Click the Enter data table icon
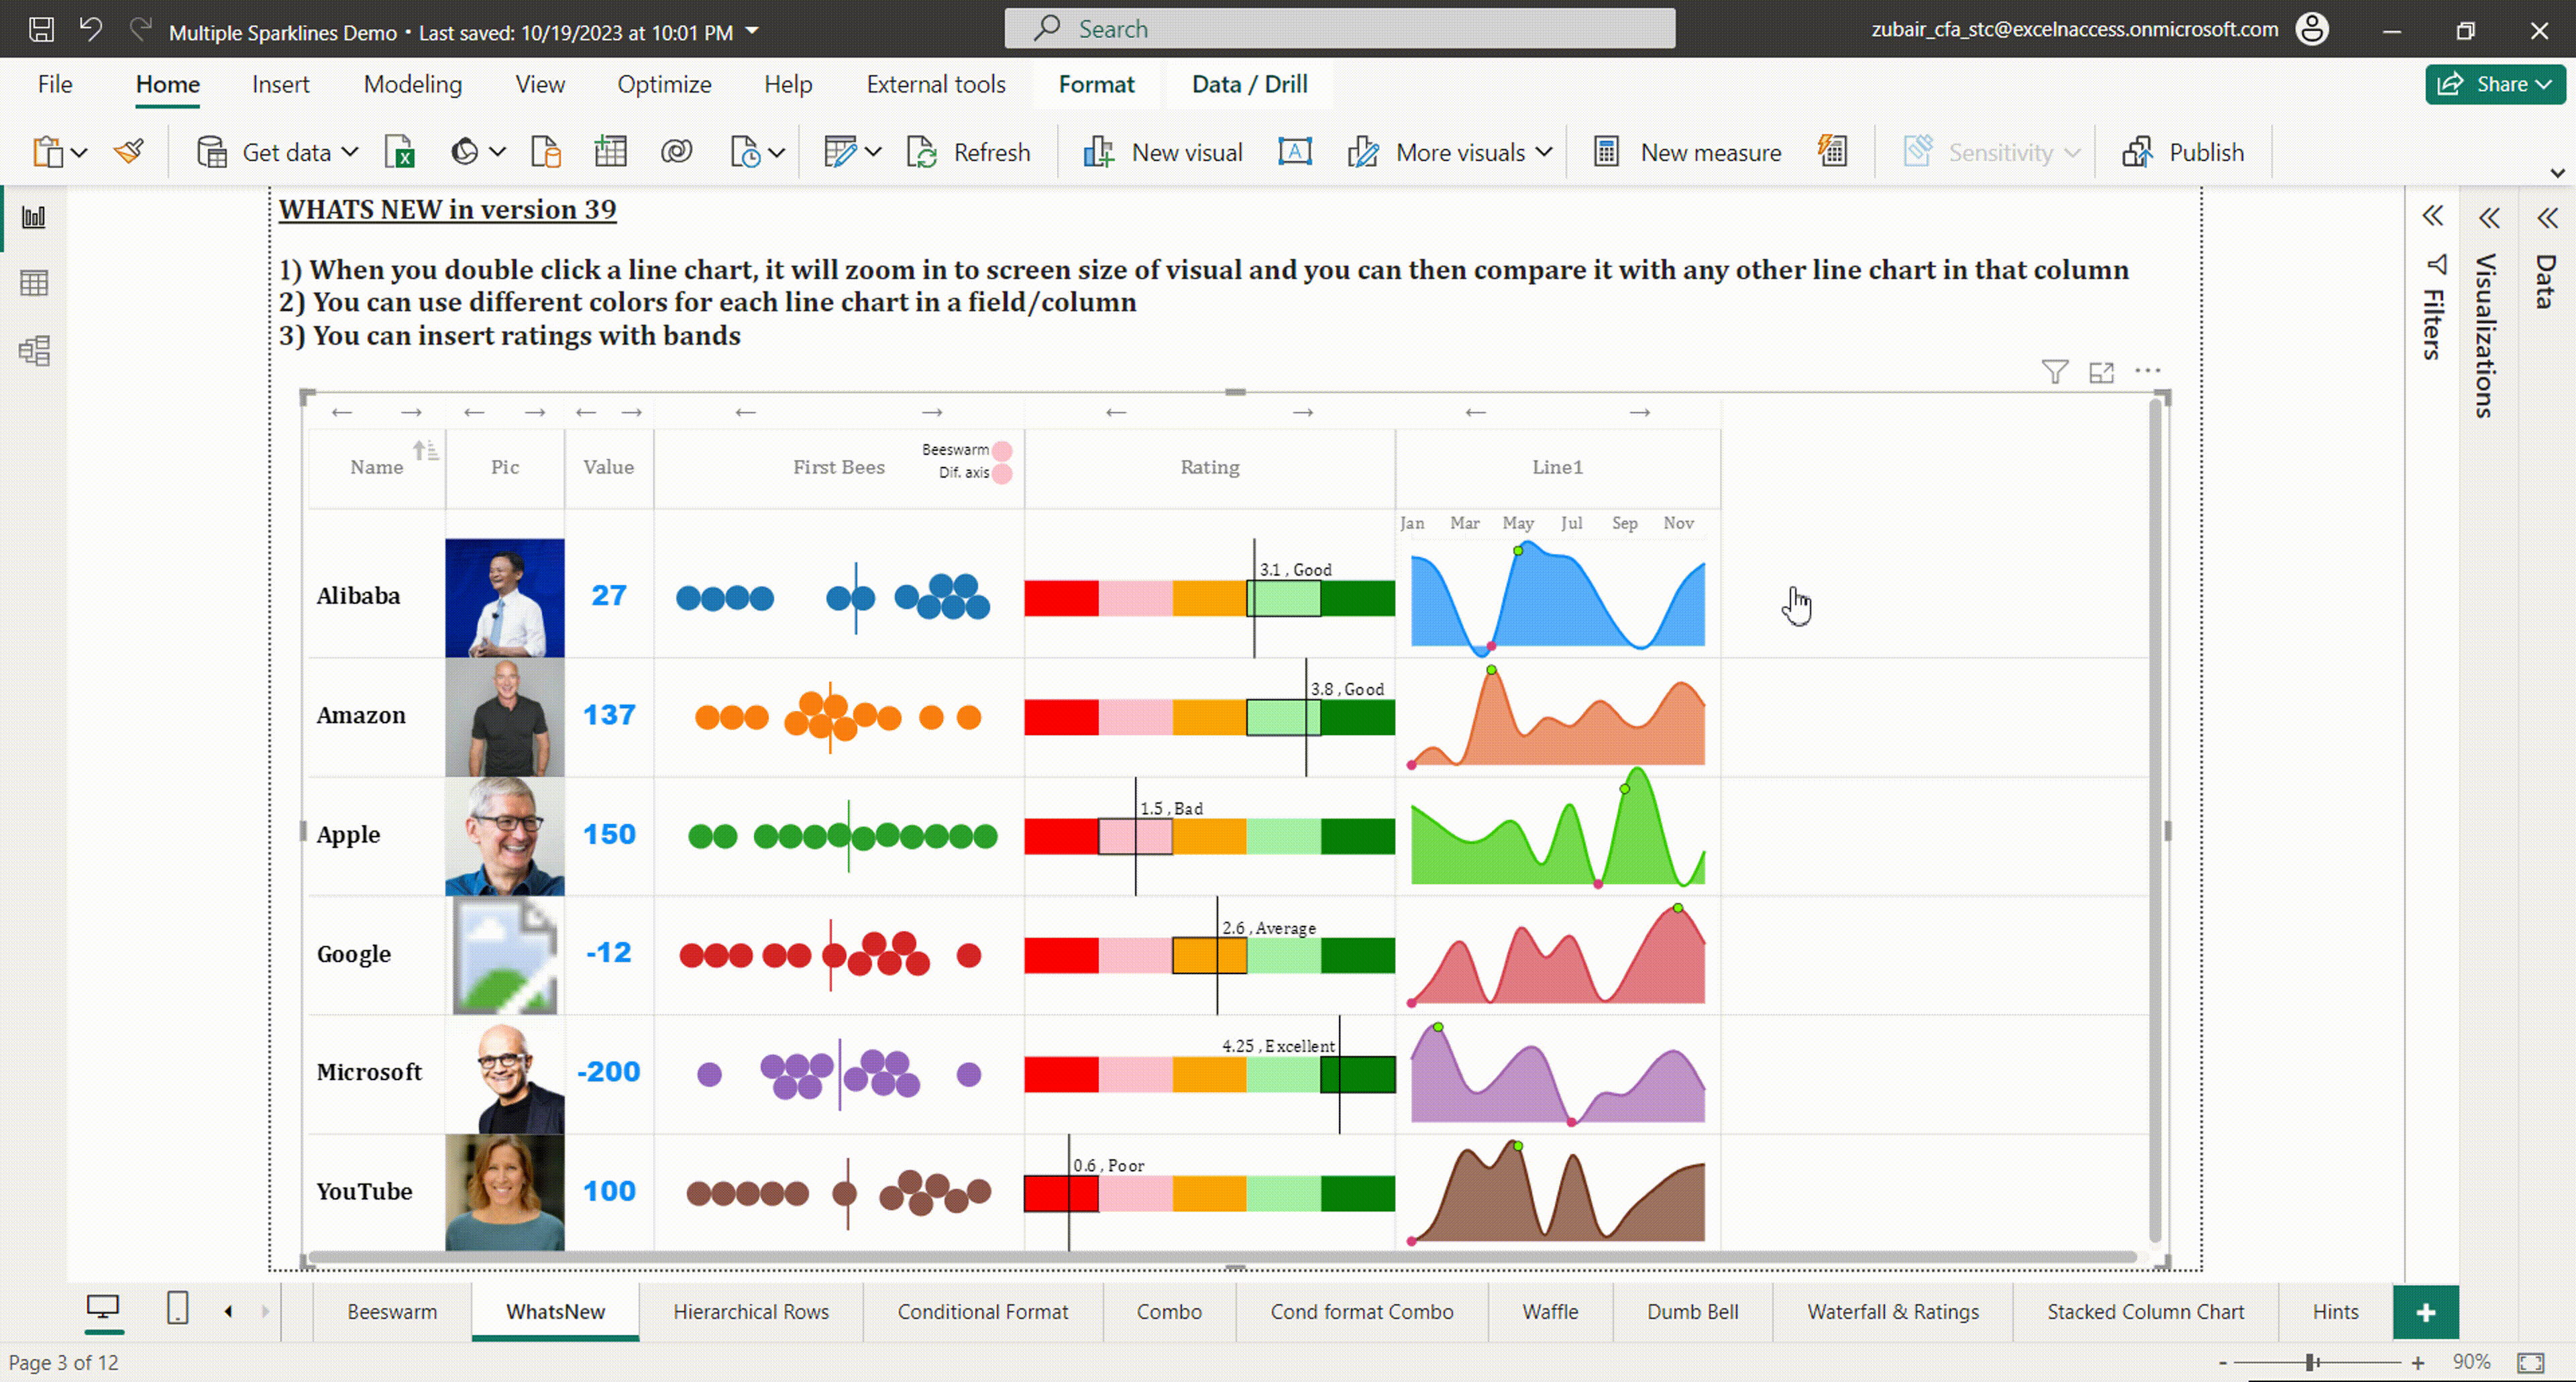2576x1382 pixels. 610,152
